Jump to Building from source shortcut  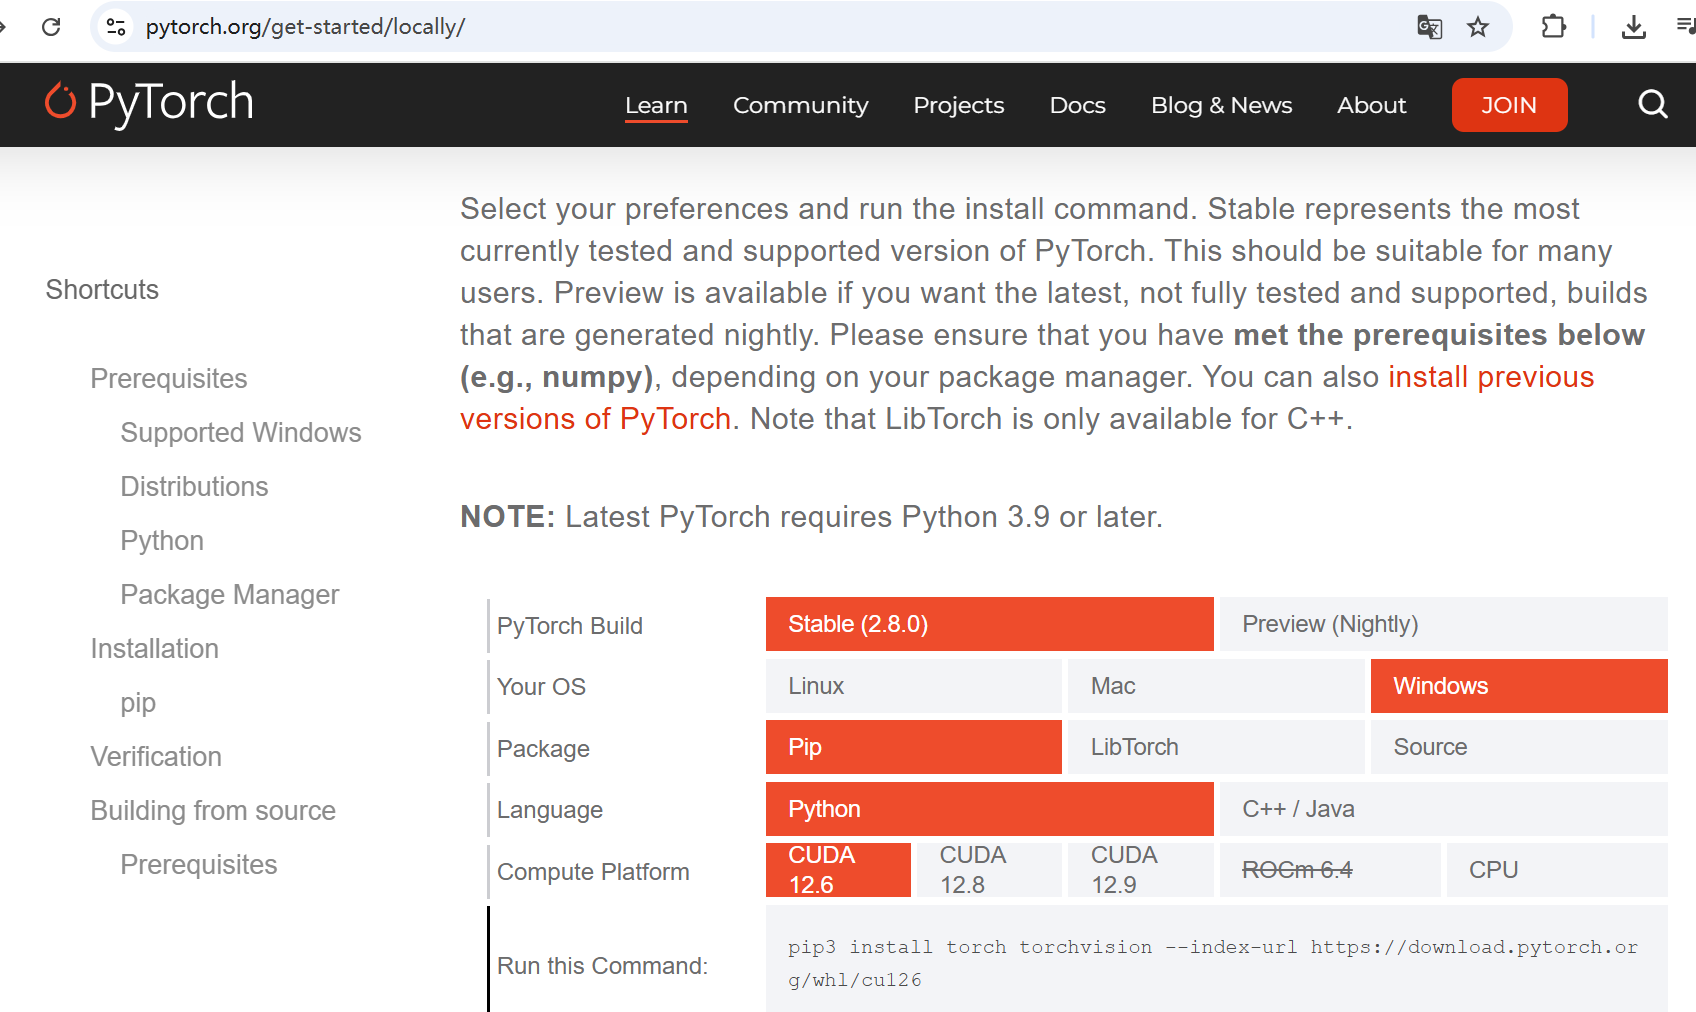pos(213,811)
